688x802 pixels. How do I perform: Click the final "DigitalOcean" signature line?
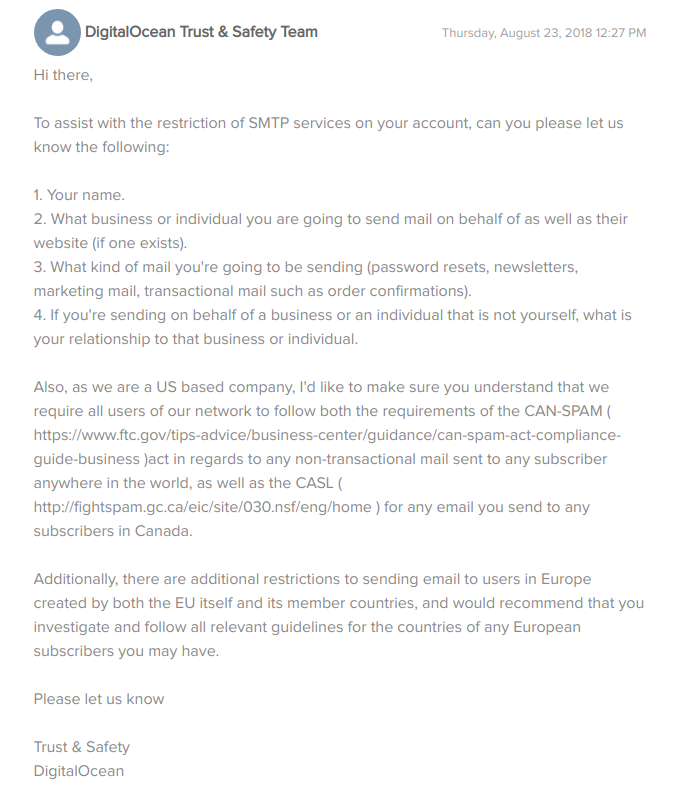(79, 771)
